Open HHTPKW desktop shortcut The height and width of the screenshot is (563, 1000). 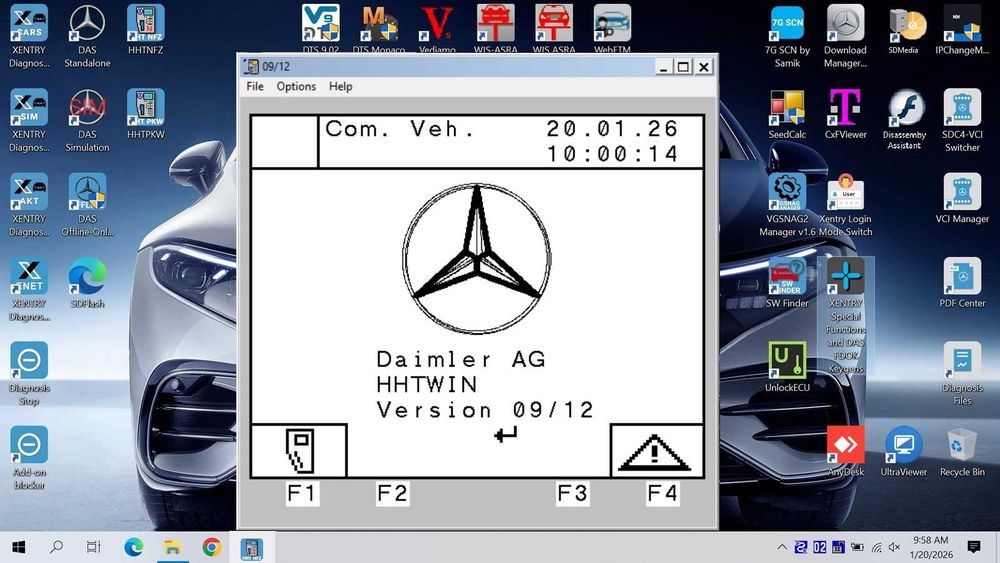[145, 113]
